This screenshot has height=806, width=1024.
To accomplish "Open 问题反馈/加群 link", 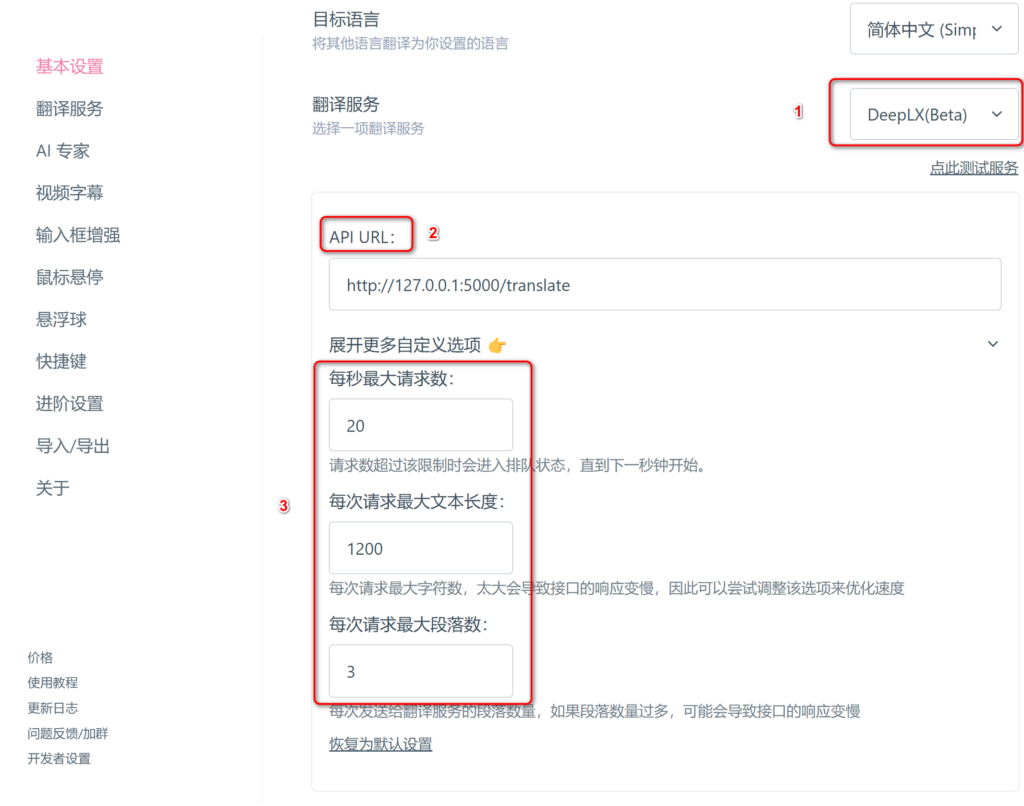I will coord(67,733).
